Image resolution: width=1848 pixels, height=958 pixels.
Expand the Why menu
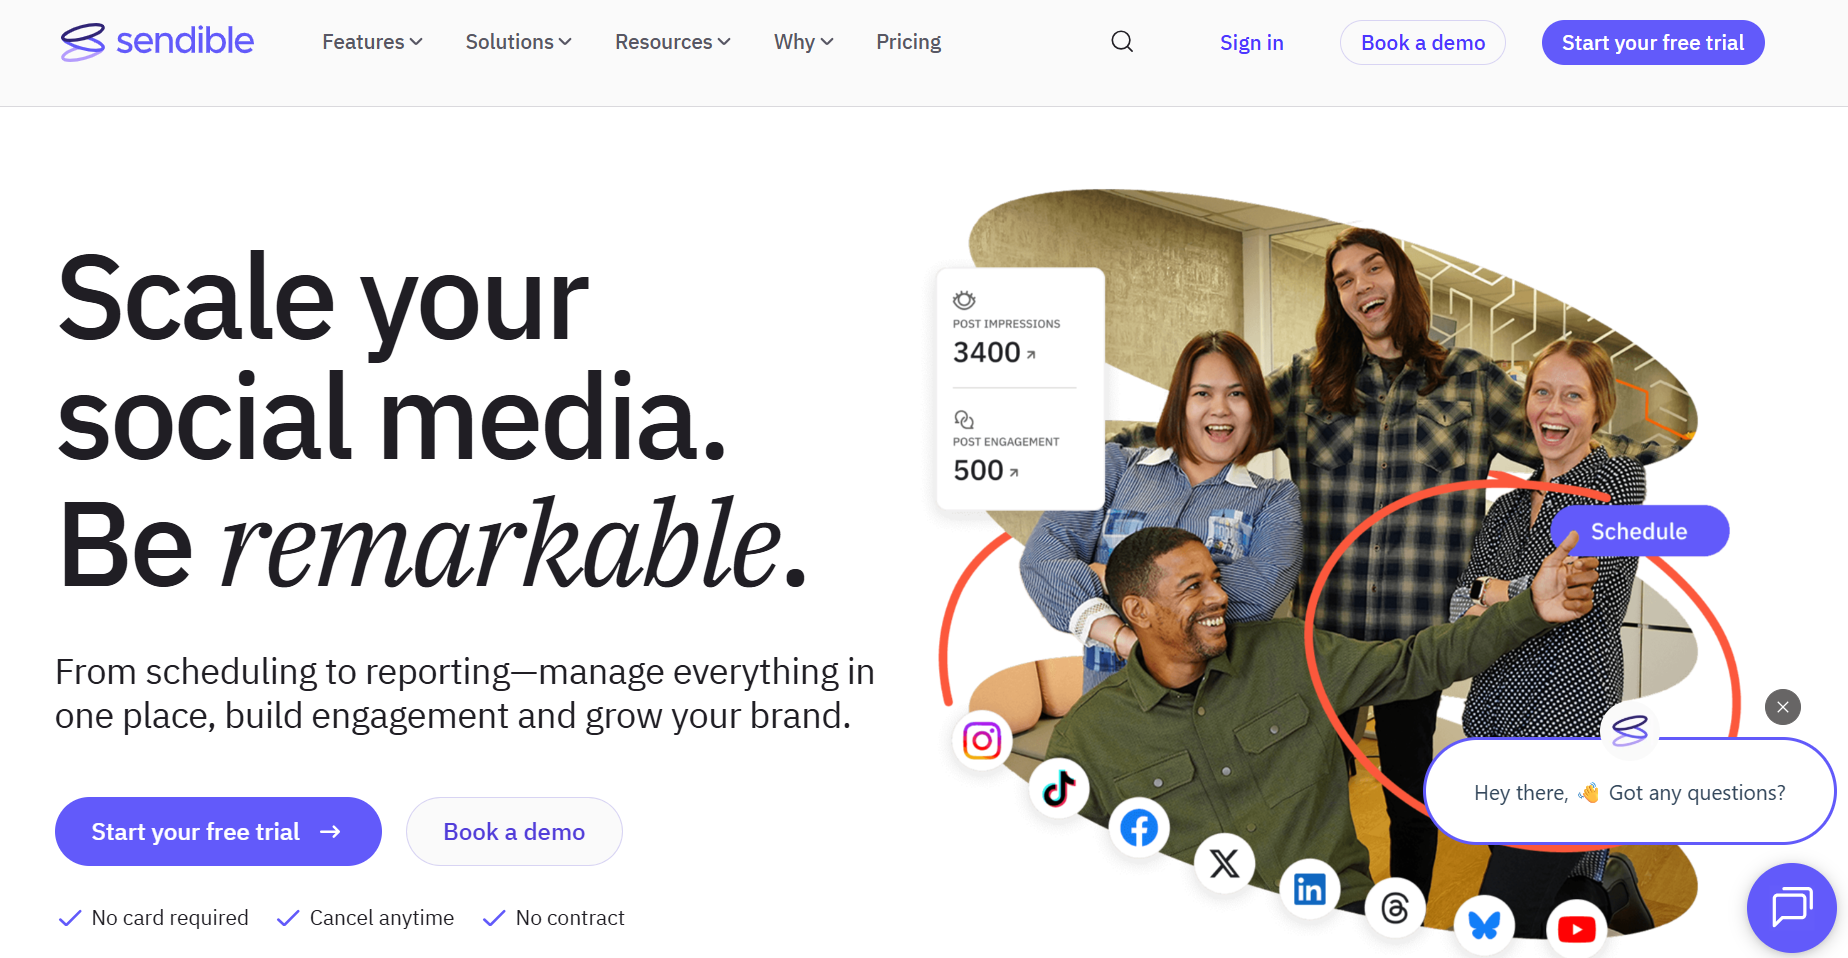(803, 42)
